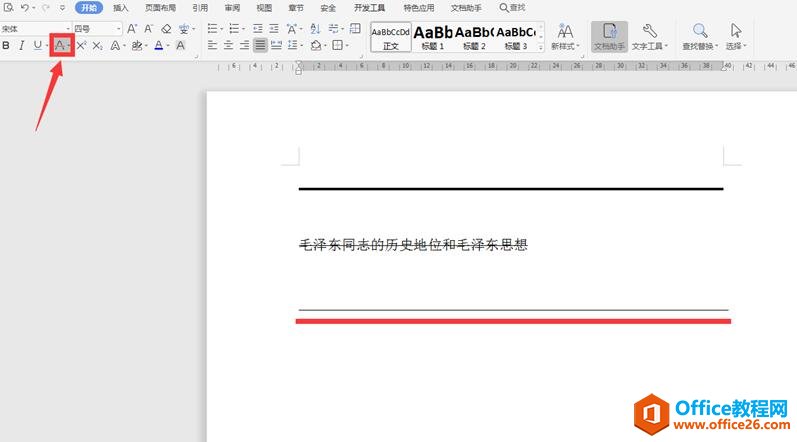Switch to the 插入 tab
This screenshot has height=442, width=797.
pos(120,8)
